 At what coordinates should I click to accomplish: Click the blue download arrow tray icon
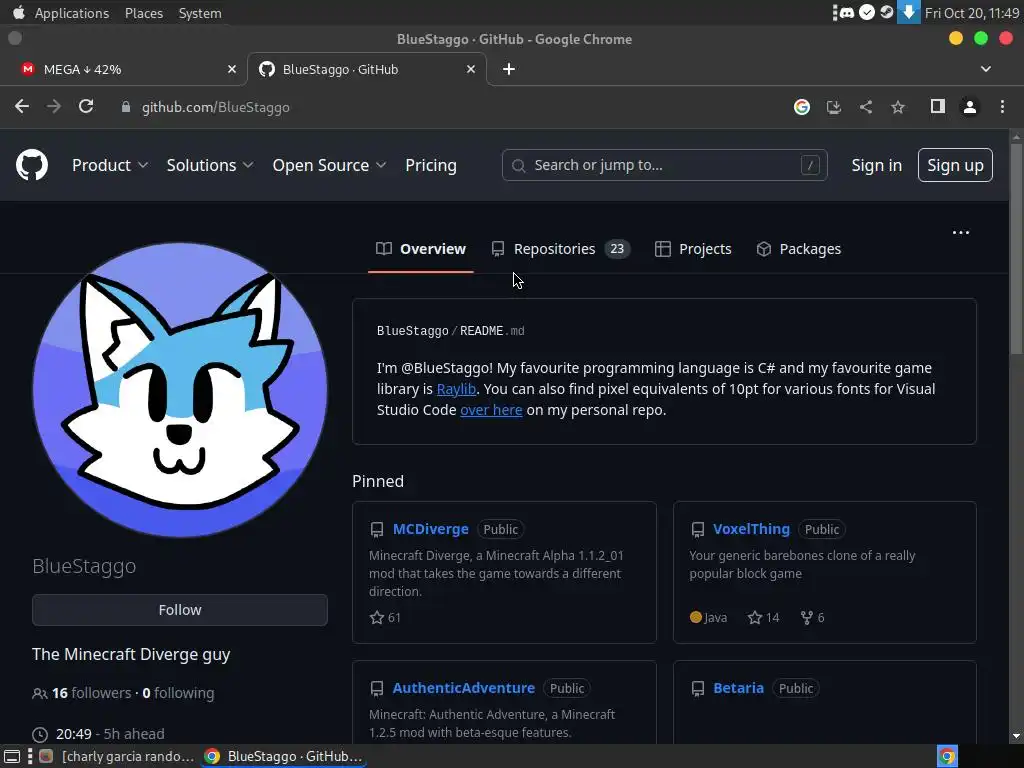coord(908,12)
